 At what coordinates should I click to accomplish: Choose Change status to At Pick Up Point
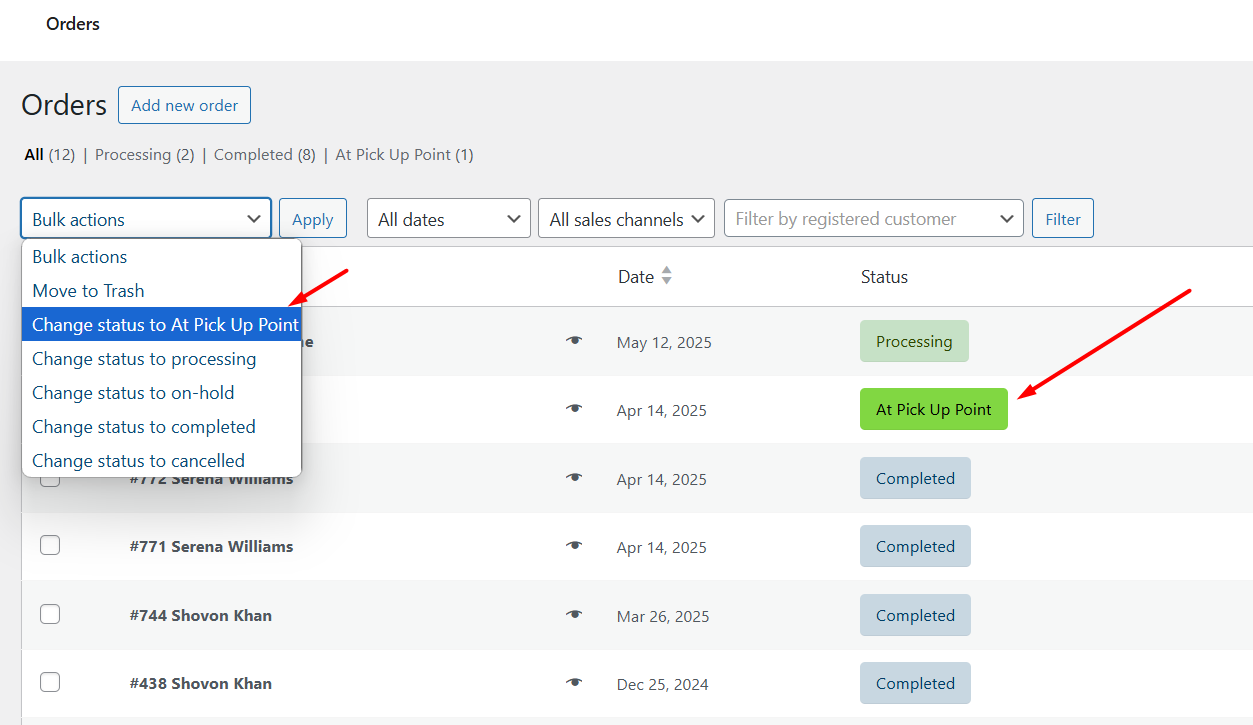(161, 325)
